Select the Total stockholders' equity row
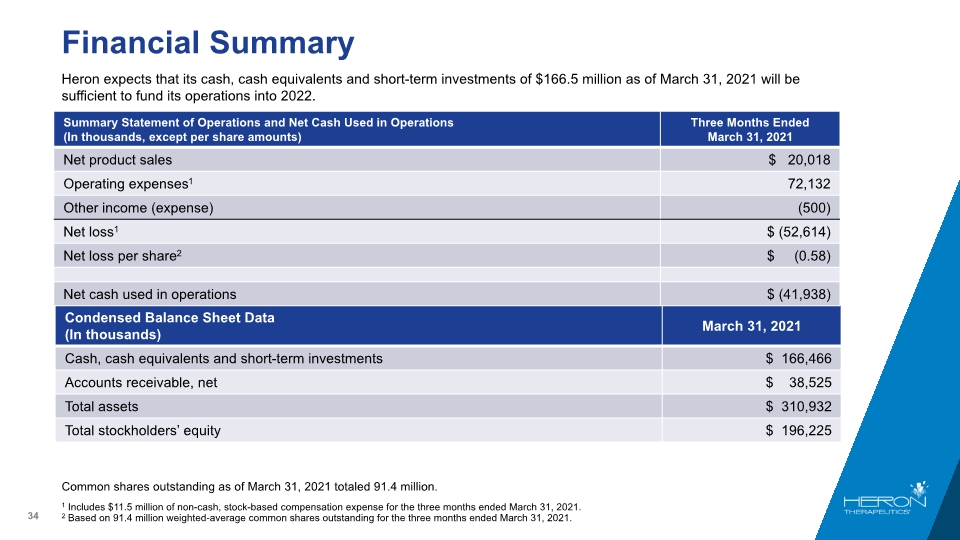This screenshot has height=540, width=960. [448, 430]
